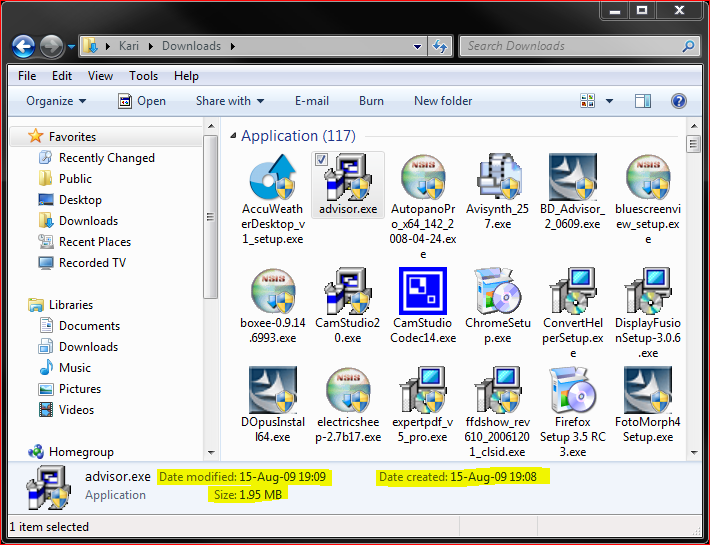Click the E-mail toolbar button
This screenshot has height=545, width=710.
coord(312,101)
